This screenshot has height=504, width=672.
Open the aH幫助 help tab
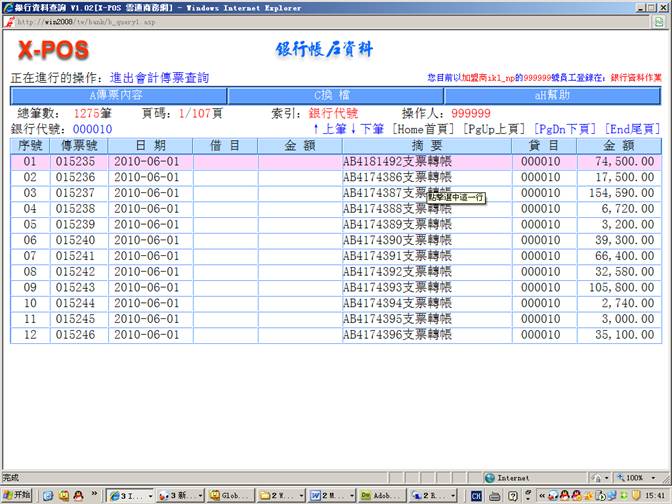coord(552,96)
